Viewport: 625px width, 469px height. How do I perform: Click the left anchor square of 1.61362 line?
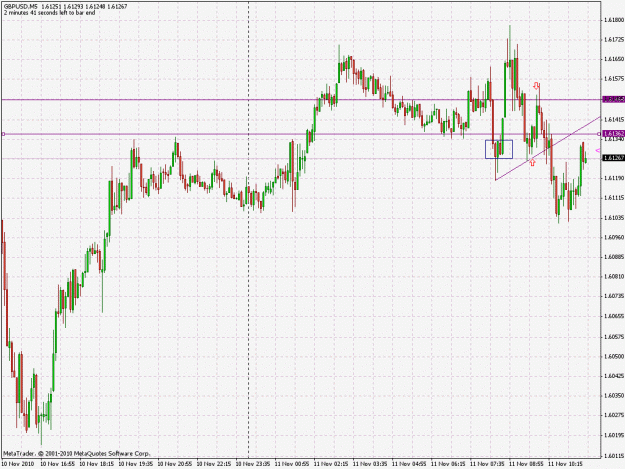(3, 134)
